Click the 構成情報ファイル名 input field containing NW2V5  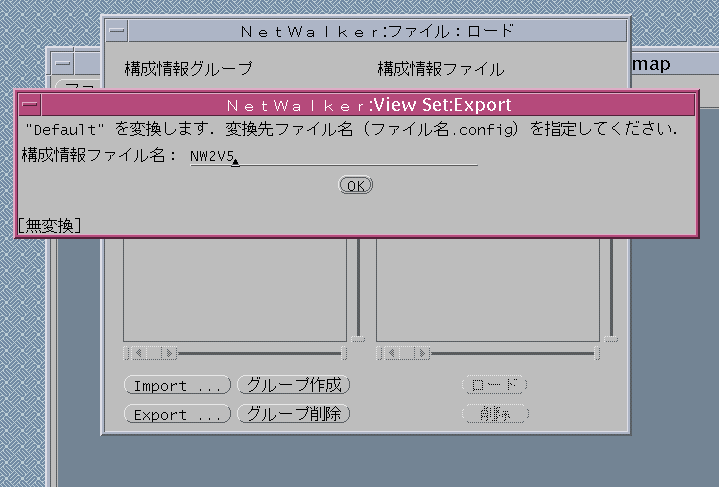(334, 157)
